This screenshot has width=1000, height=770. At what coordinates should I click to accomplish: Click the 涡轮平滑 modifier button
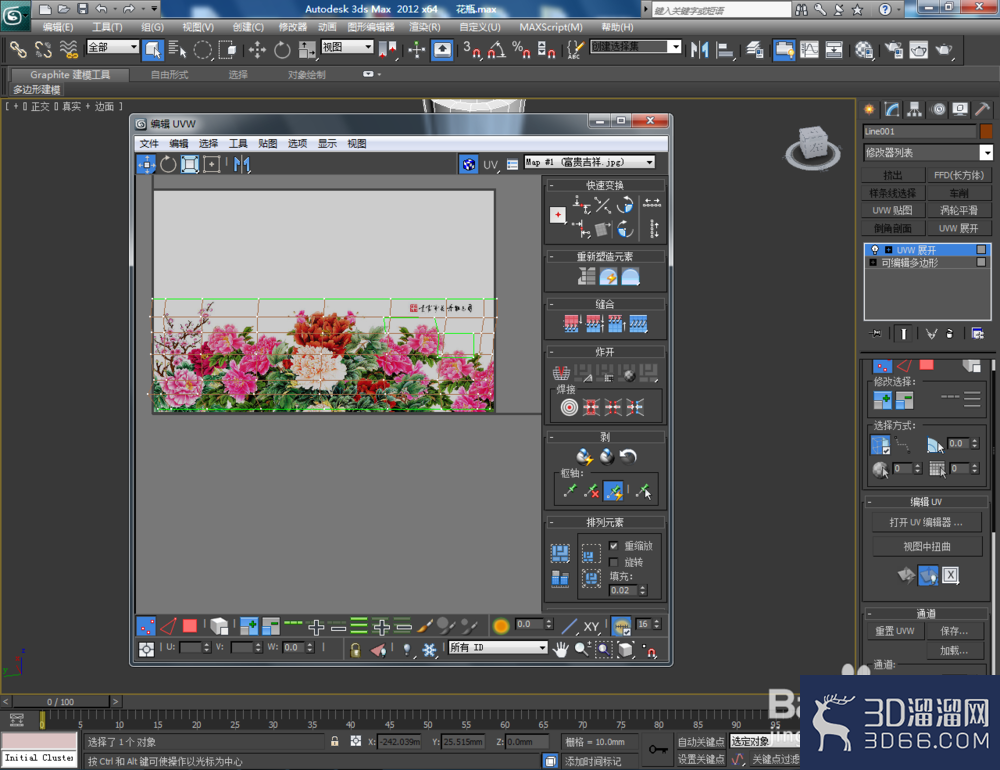pos(959,211)
